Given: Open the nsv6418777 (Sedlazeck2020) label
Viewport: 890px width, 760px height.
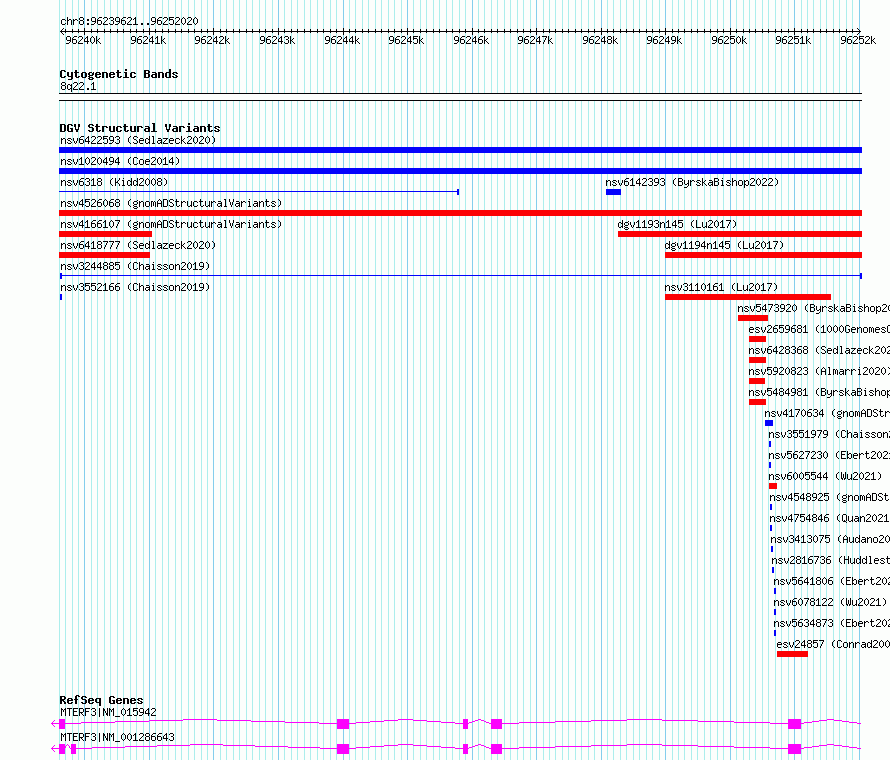Looking at the screenshot, I should coord(138,245).
